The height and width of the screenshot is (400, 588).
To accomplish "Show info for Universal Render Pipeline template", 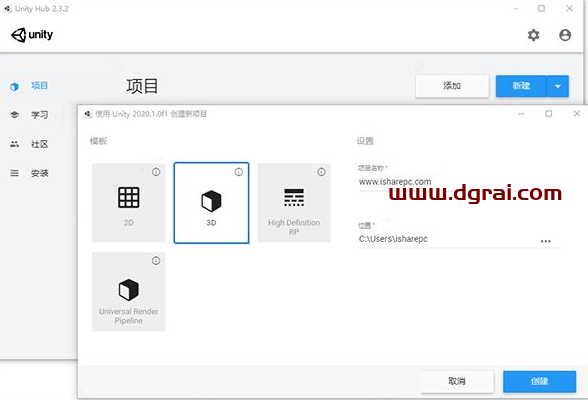I will 156,261.
